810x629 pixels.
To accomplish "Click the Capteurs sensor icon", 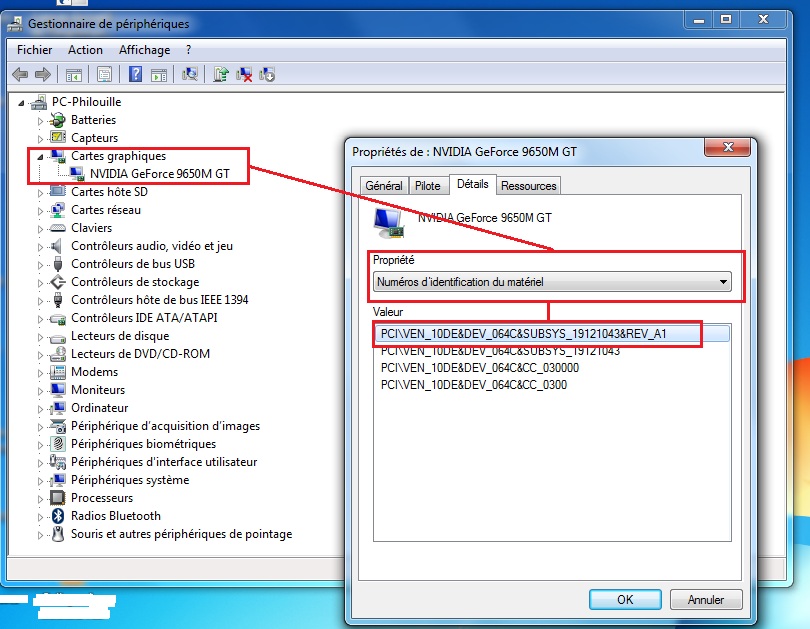I will click(x=57, y=137).
